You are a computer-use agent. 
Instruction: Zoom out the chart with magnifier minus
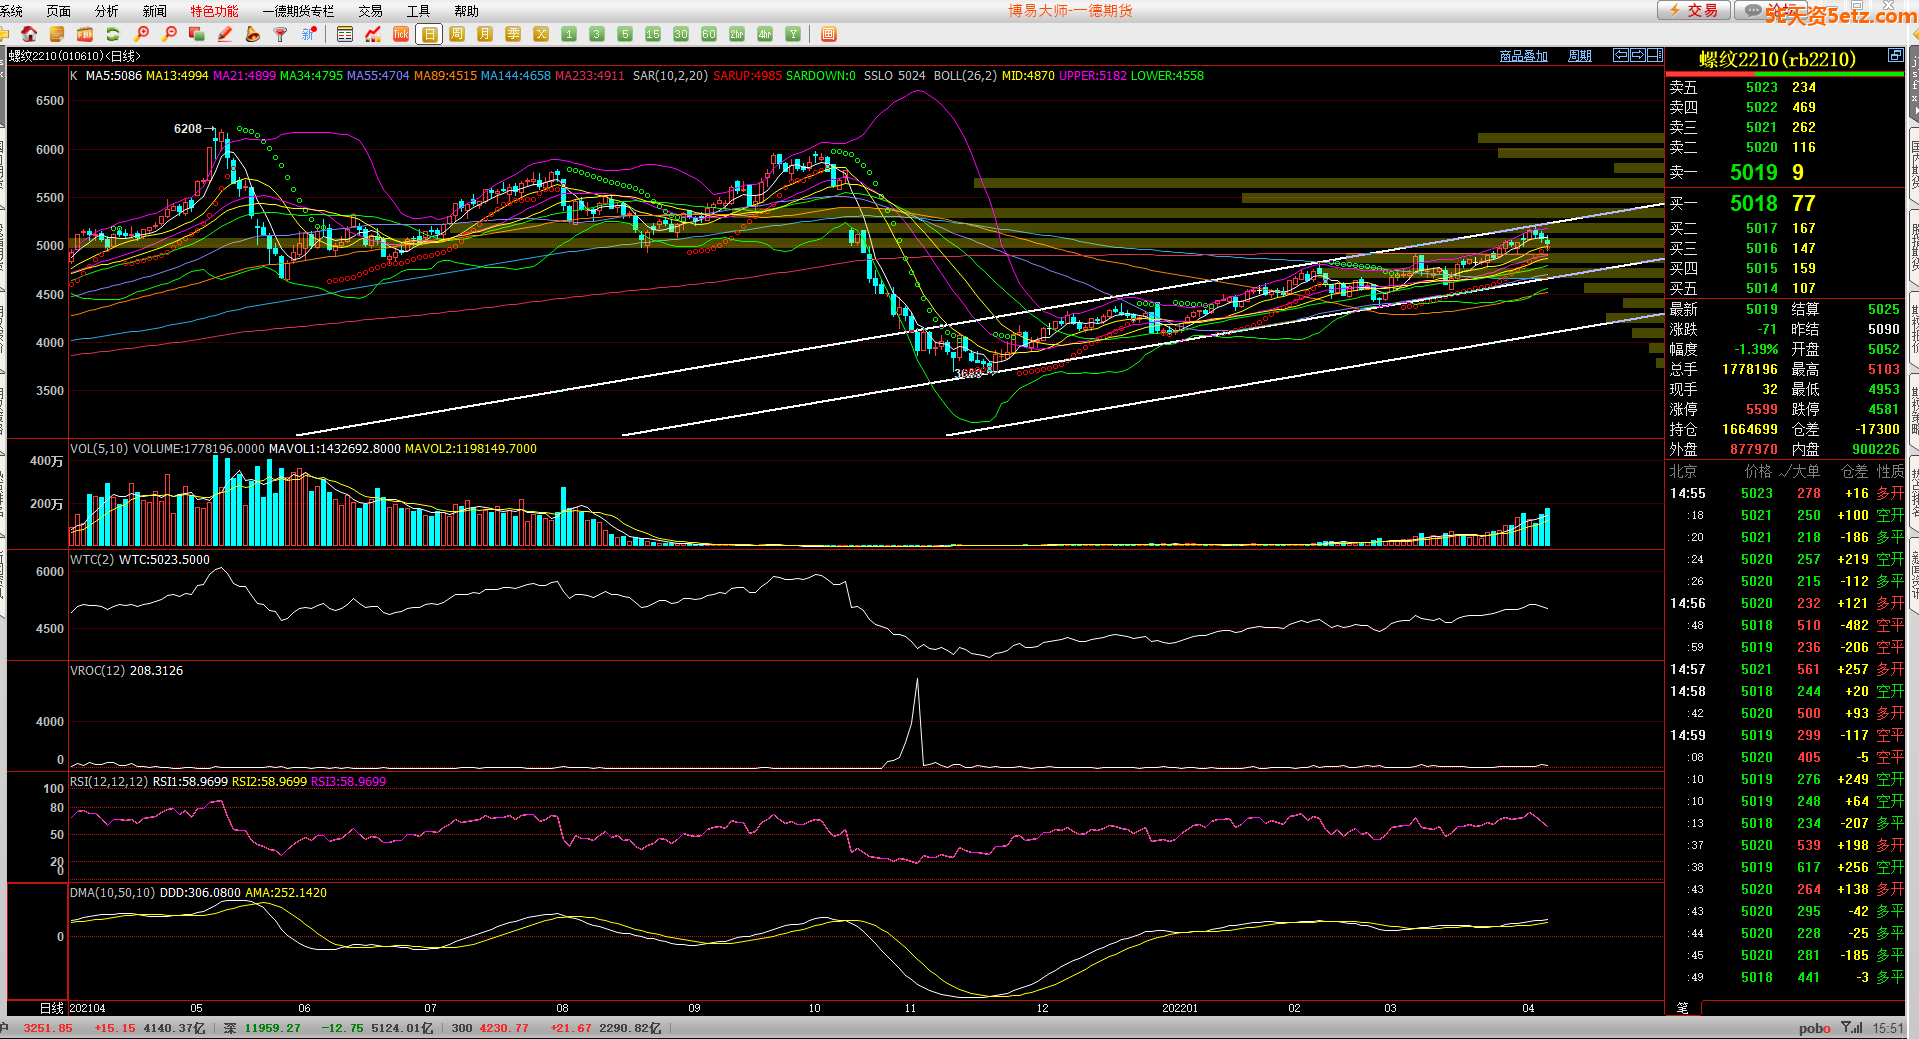(x=169, y=34)
